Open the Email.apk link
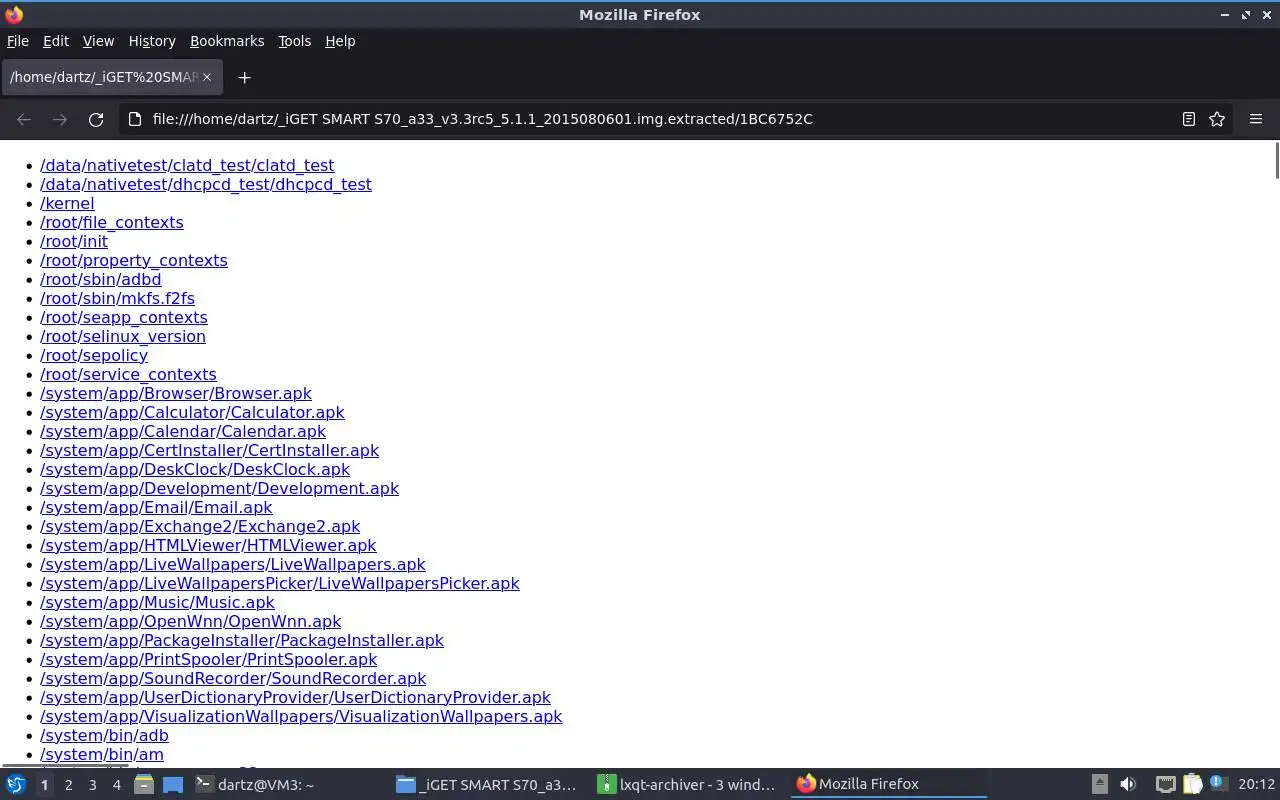The image size is (1280, 800). click(x=156, y=507)
